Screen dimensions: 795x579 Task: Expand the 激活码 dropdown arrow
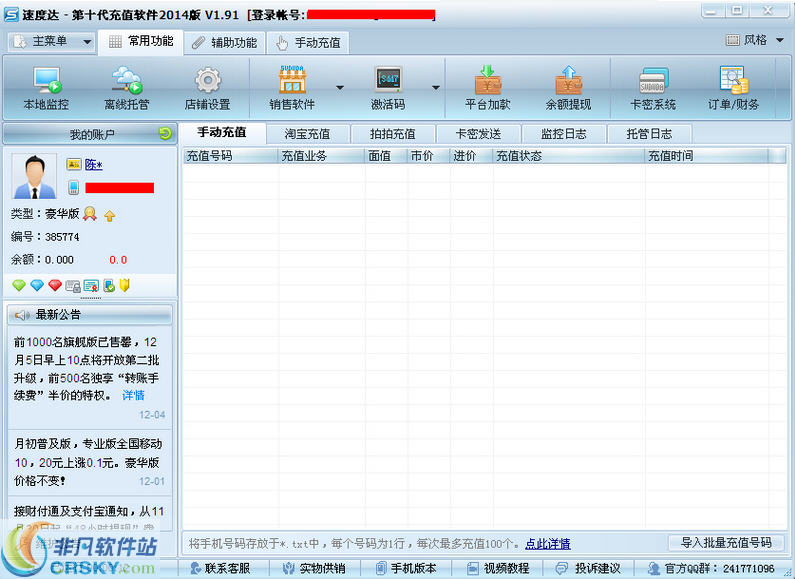coord(436,88)
